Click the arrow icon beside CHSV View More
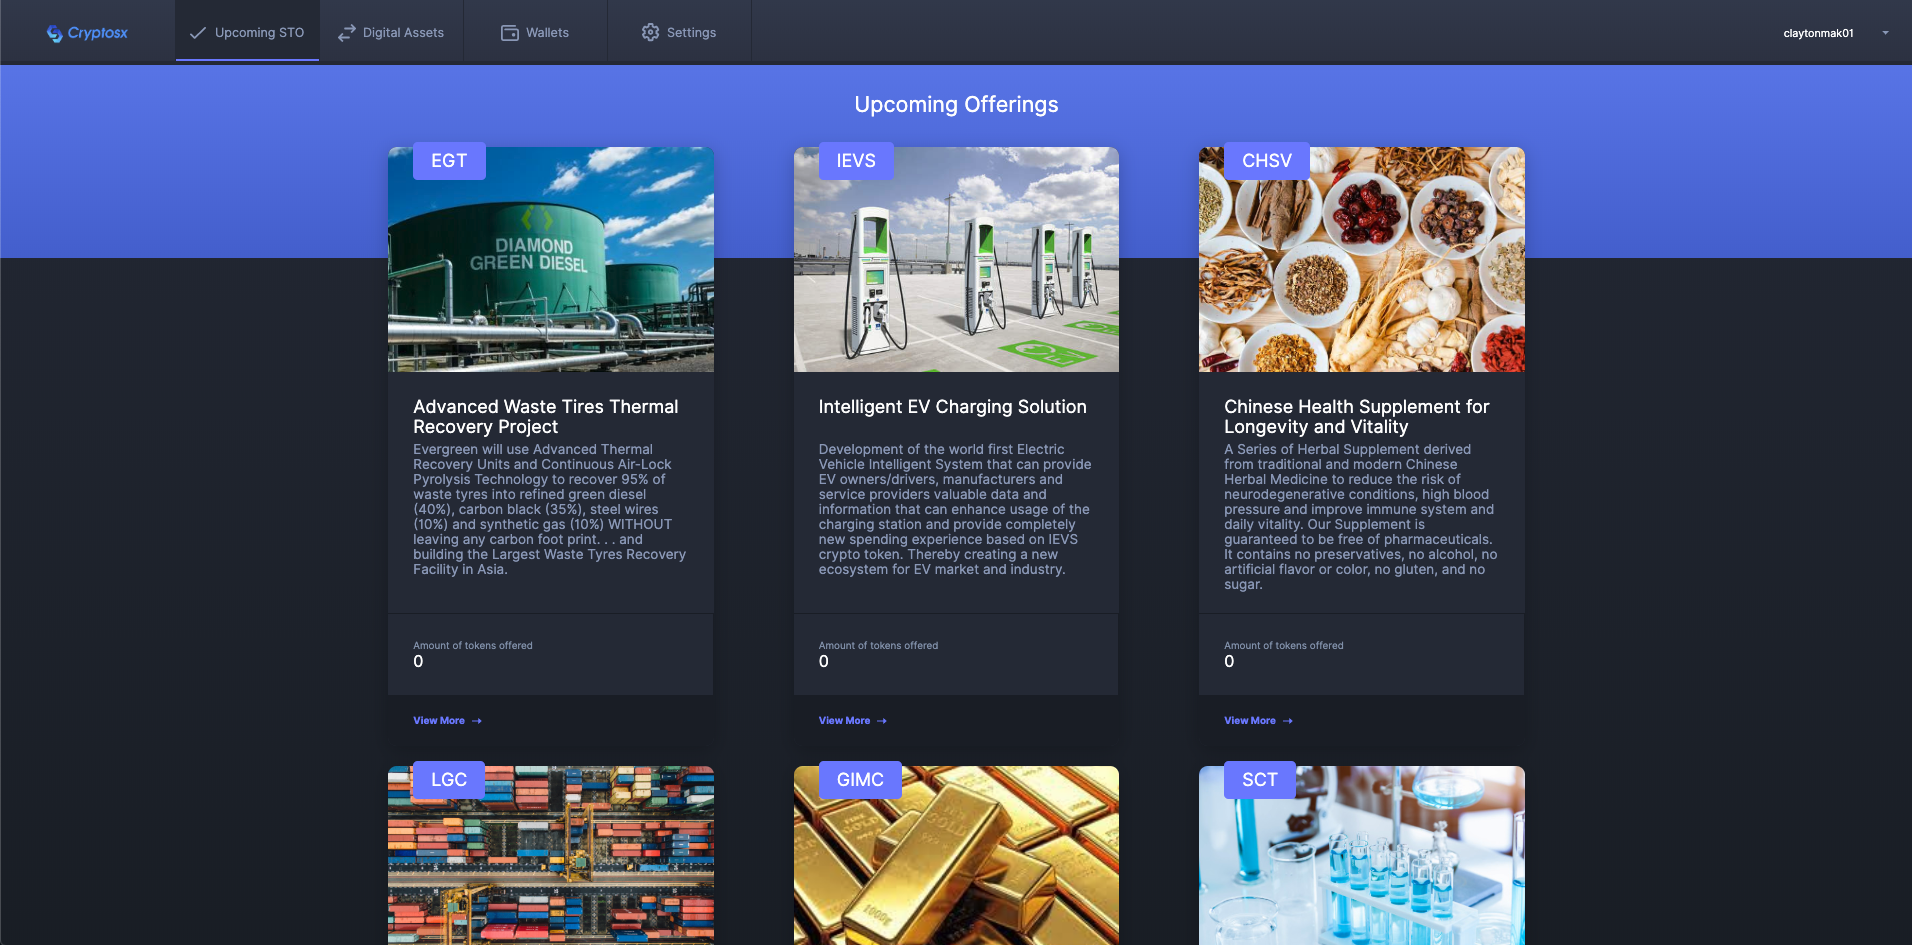 pyautogui.click(x=1288, y=721)
